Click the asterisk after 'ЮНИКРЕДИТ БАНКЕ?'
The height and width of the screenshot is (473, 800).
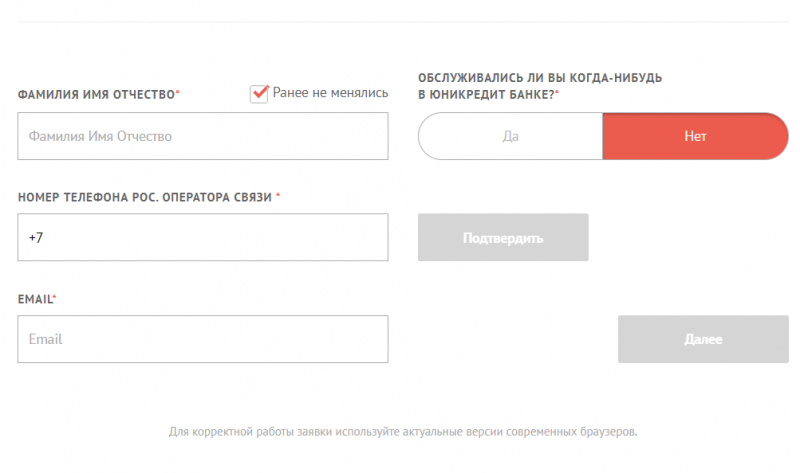557,93
